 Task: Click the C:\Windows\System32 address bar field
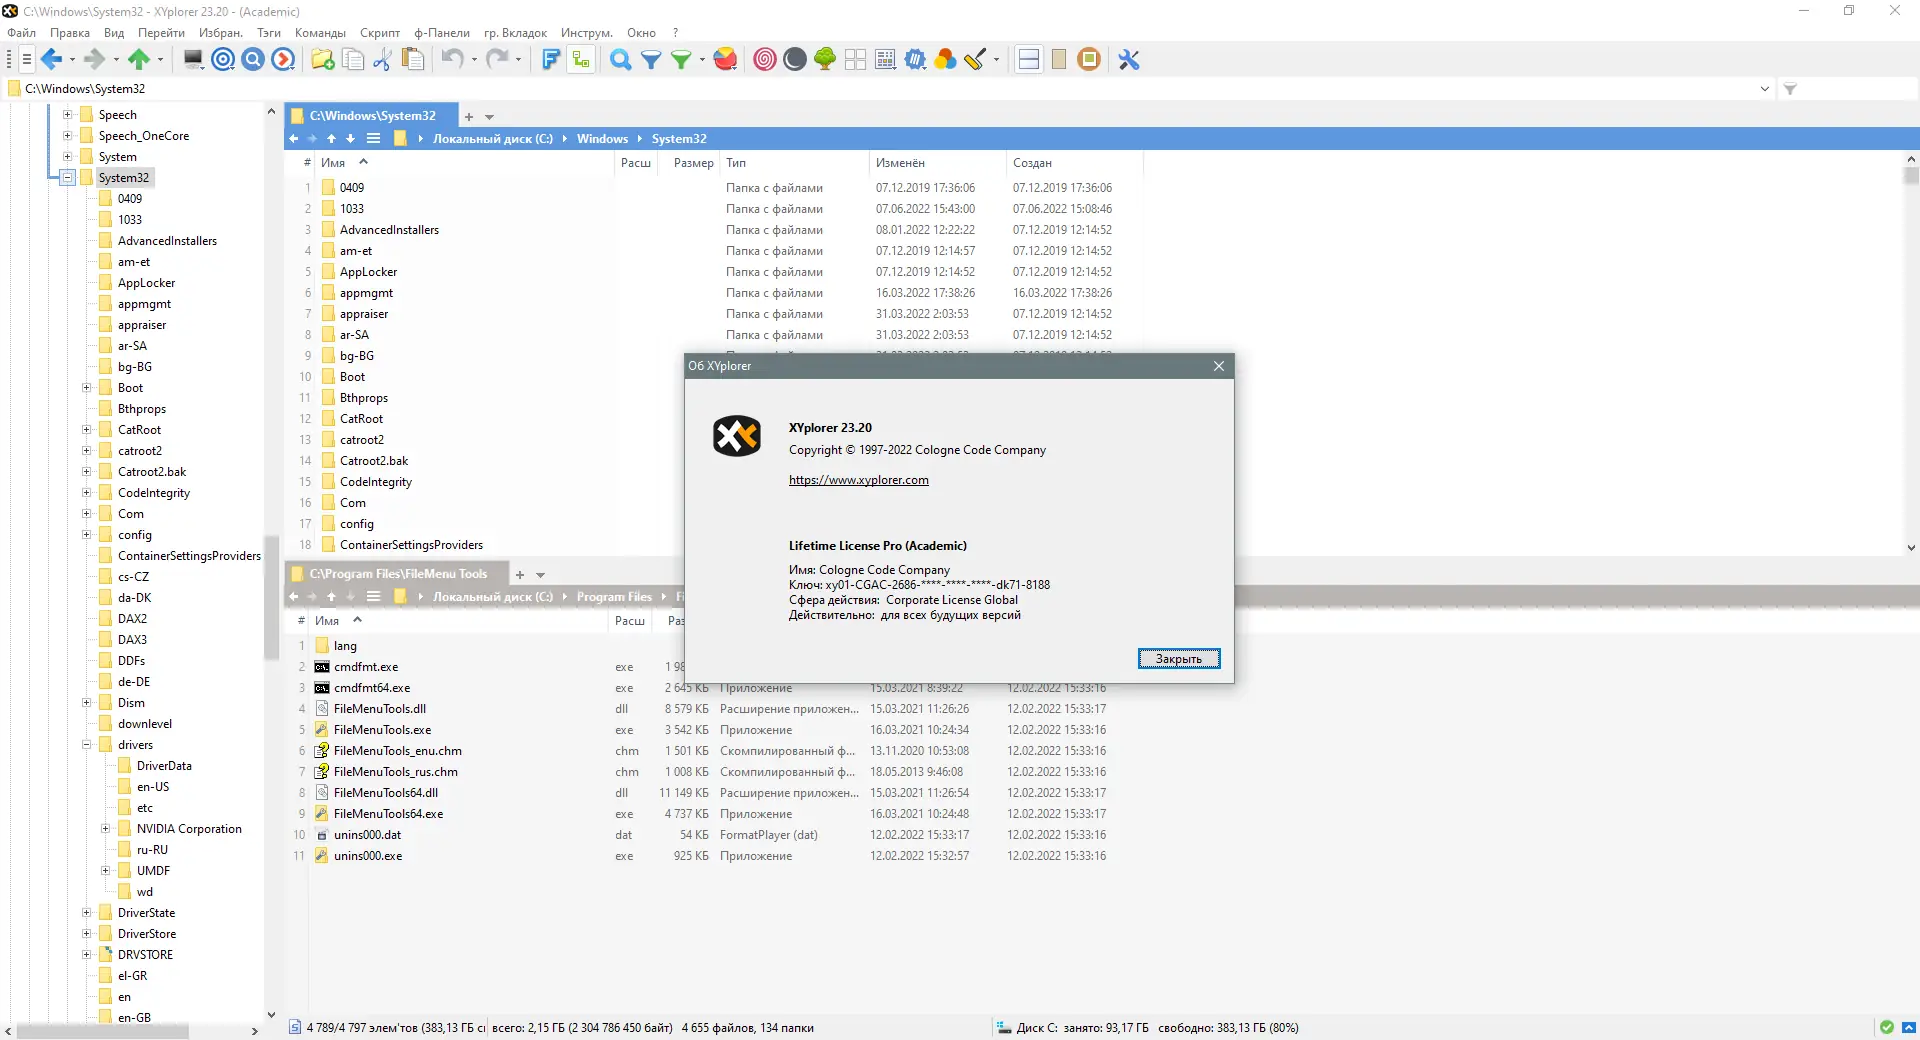tap(890, 89)
